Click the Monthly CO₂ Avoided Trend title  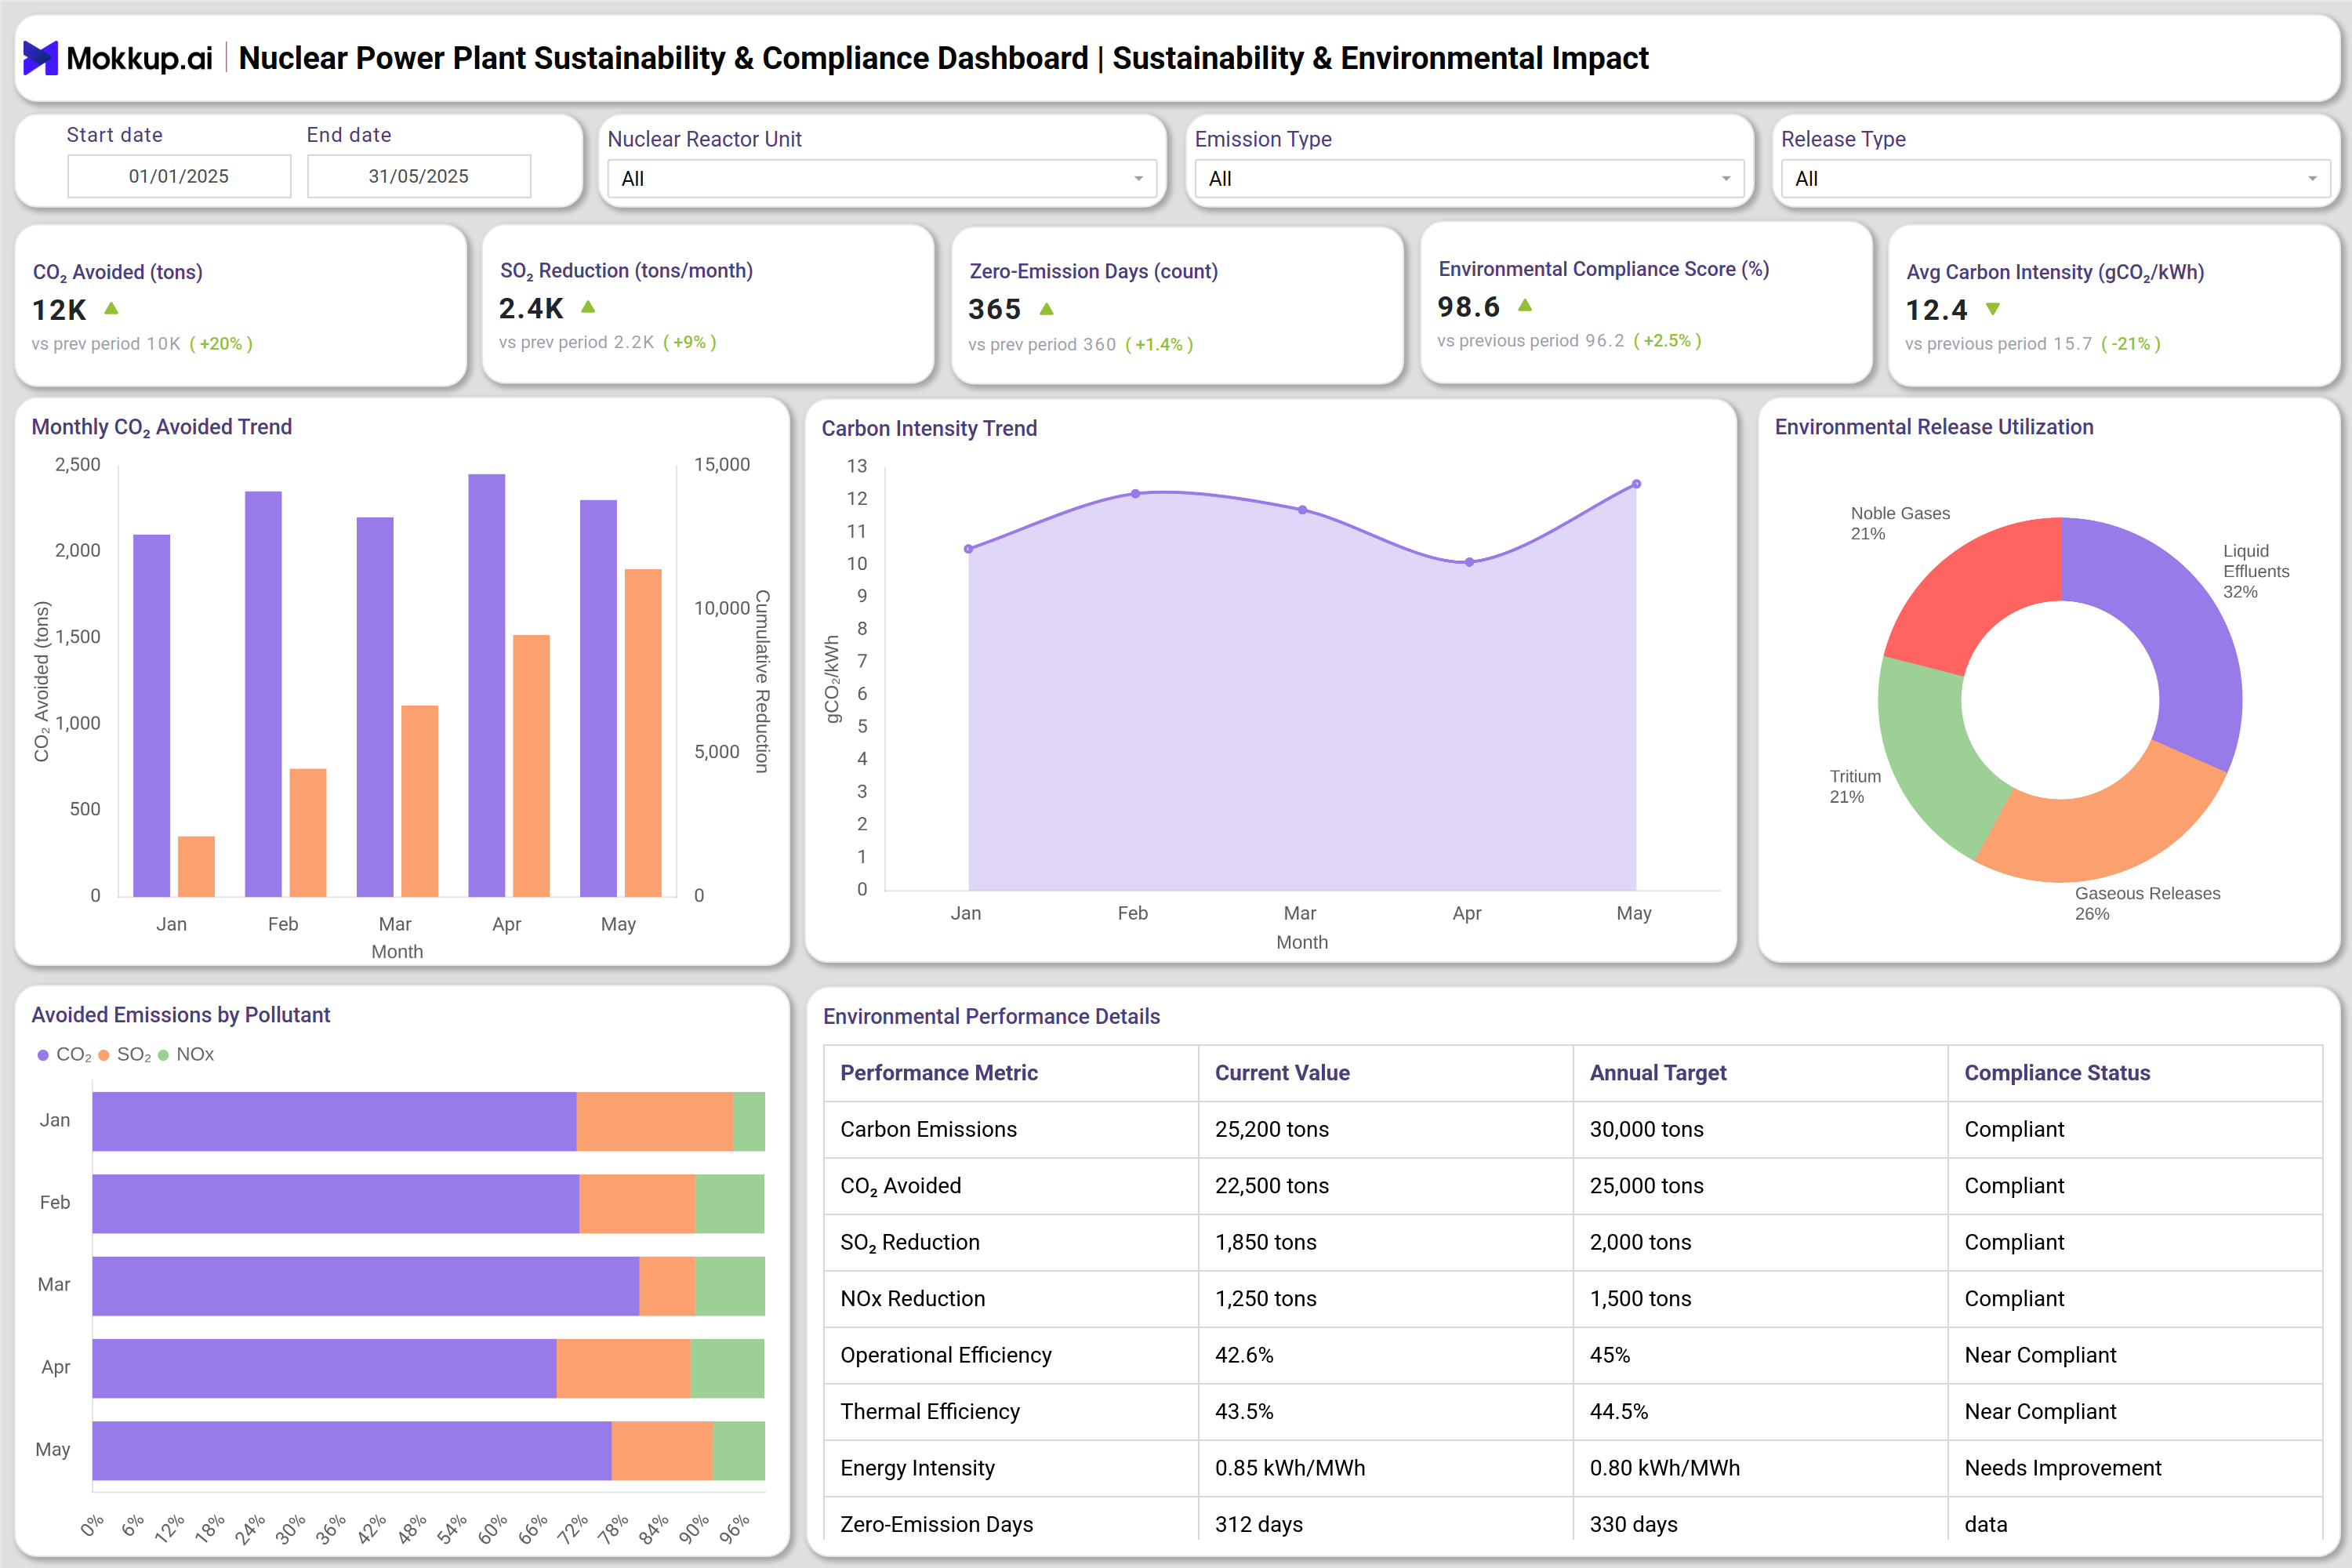162,427
